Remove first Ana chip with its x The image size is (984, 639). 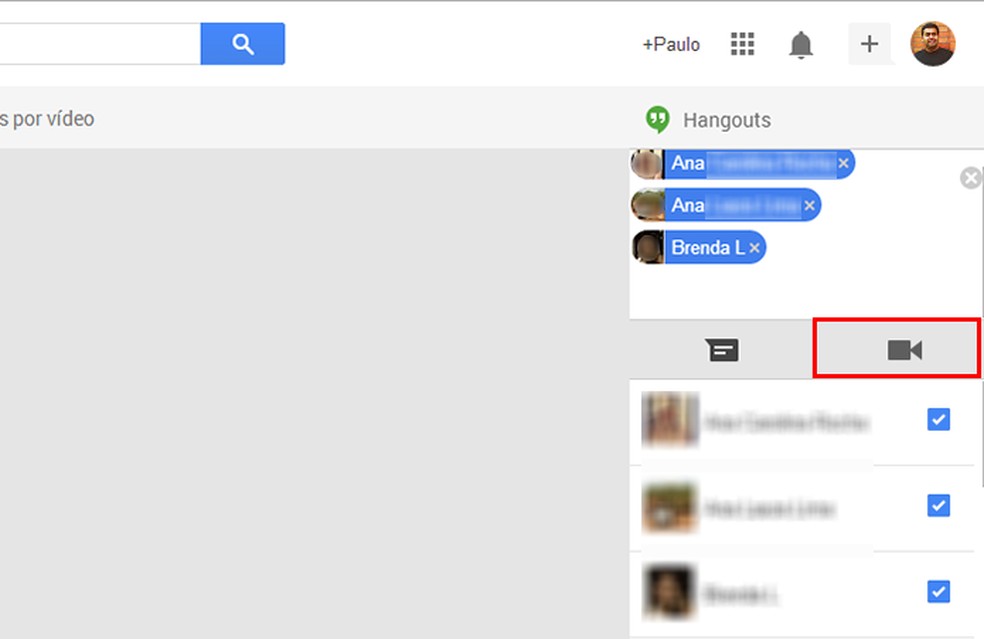[x=843, y=163]
